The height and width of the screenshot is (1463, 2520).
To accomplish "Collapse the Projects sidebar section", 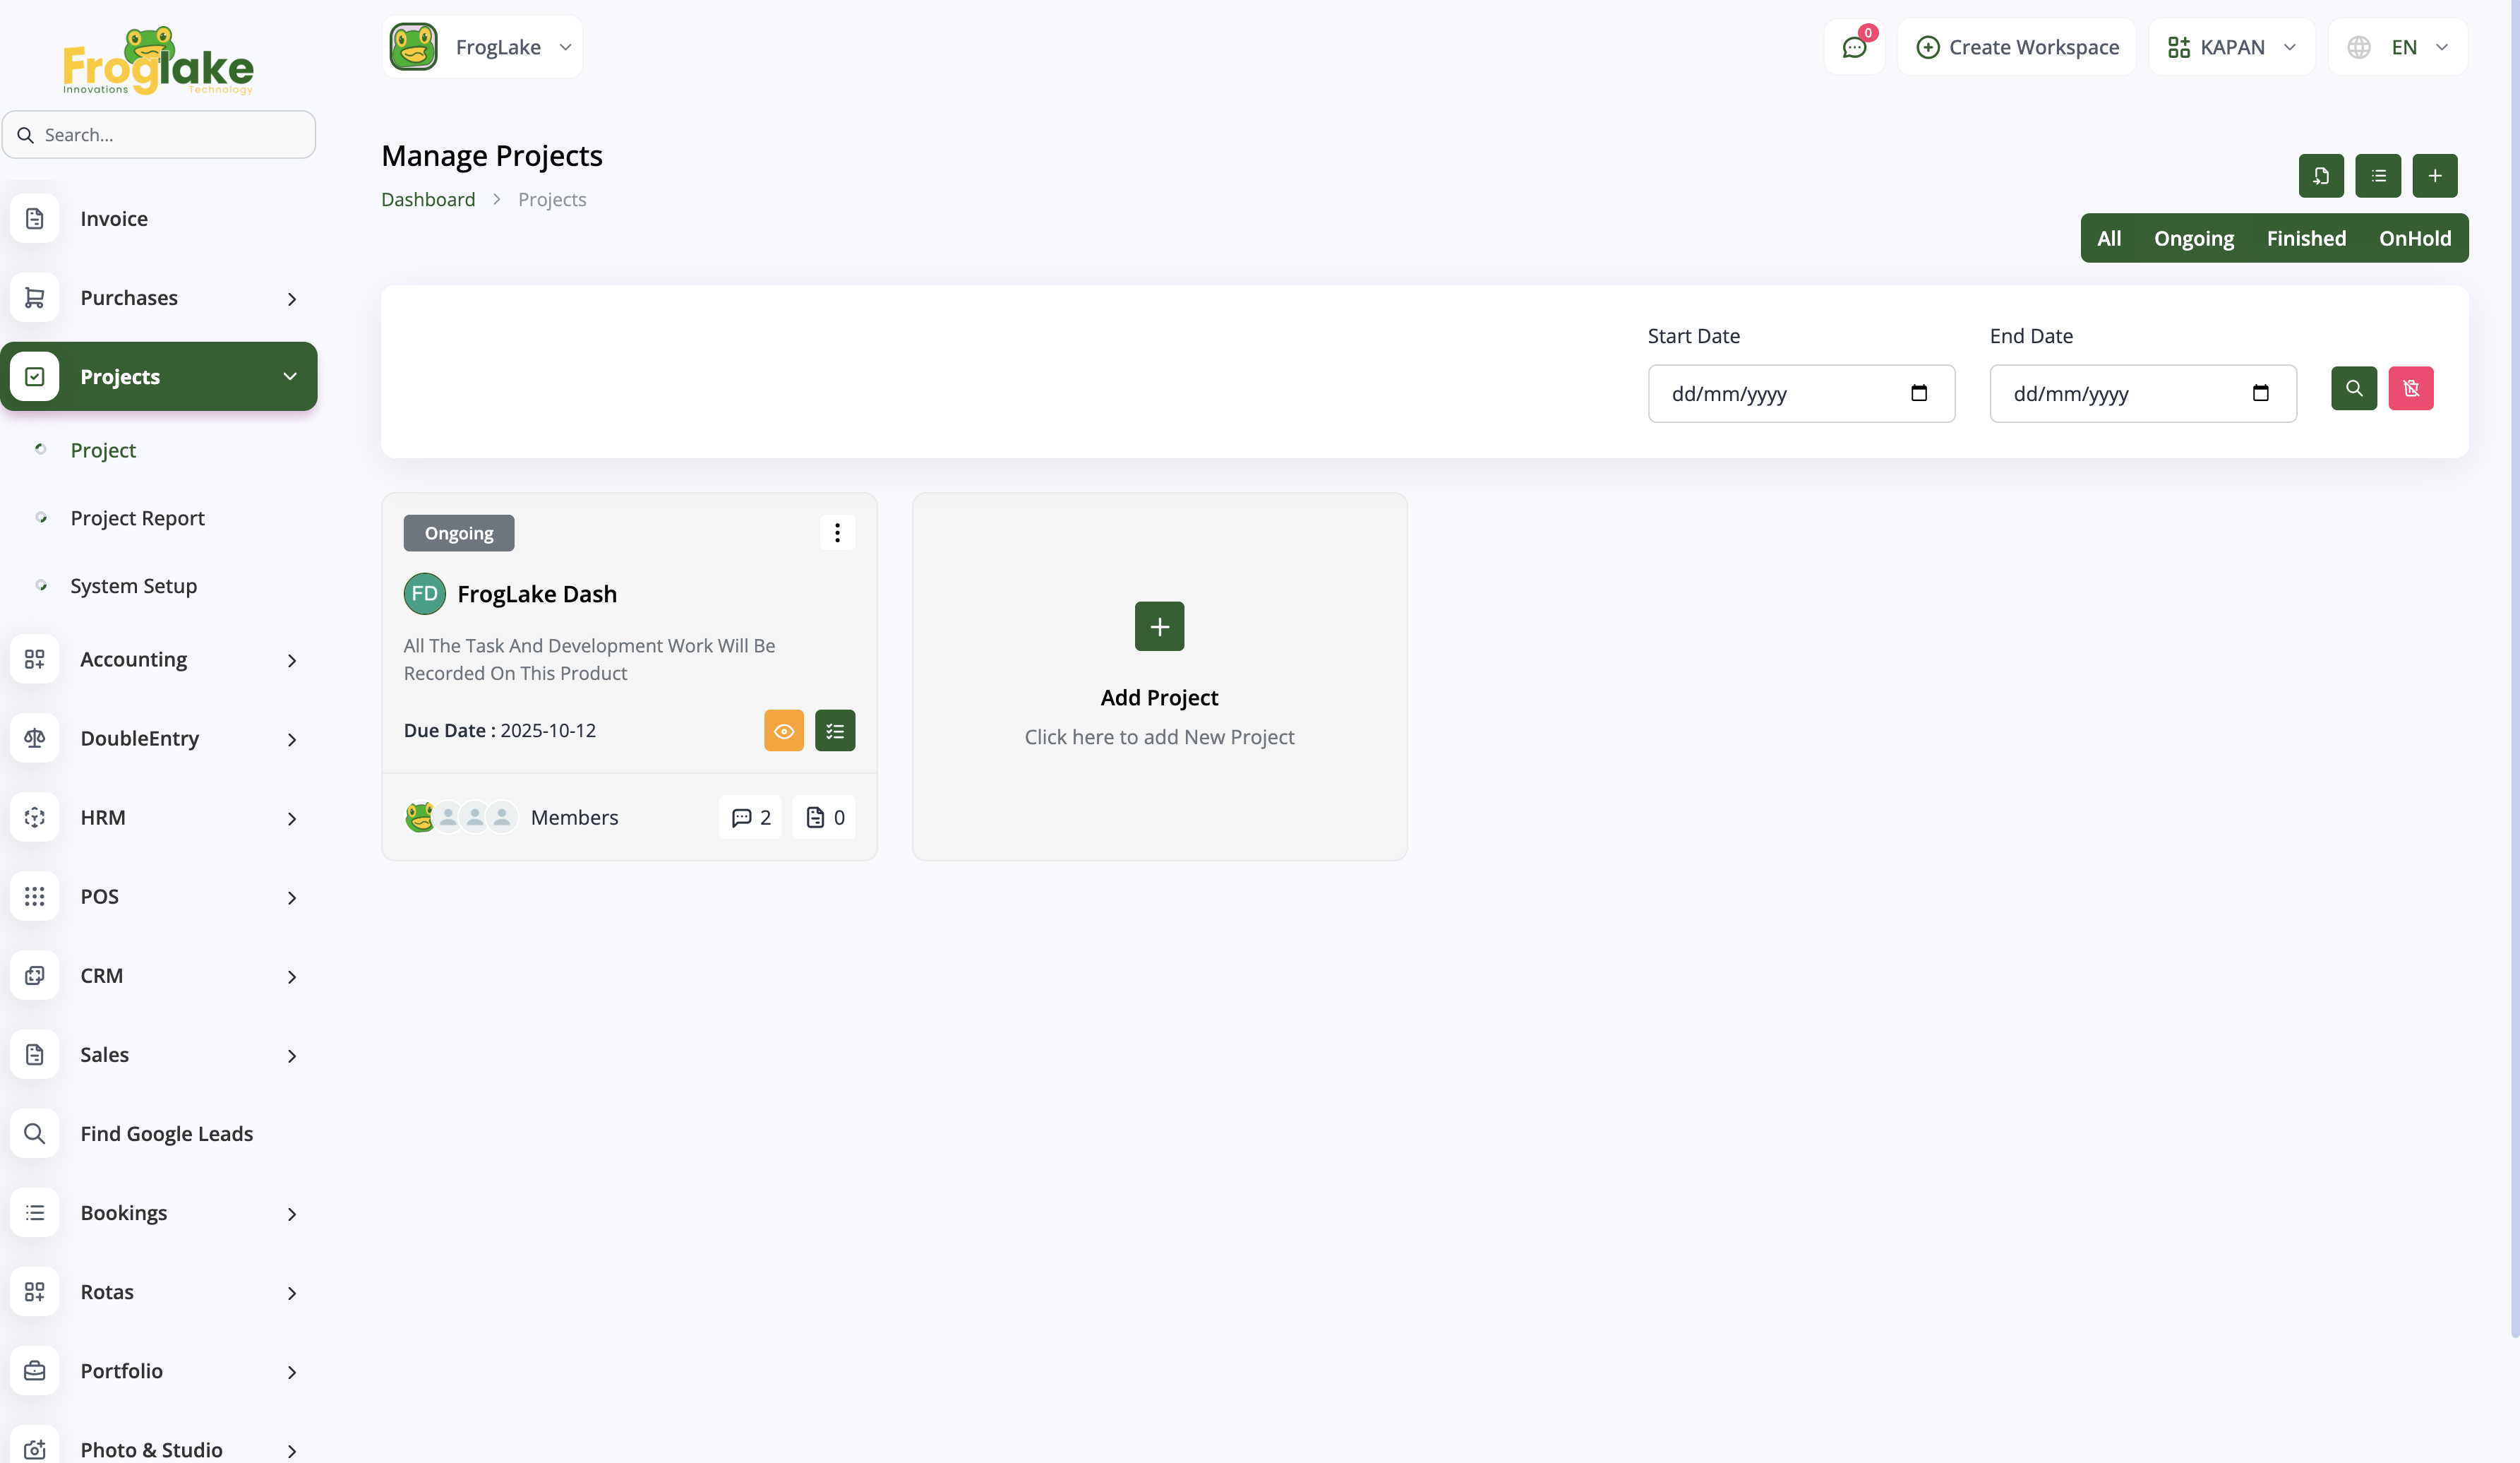I will (x=160, y=377).
